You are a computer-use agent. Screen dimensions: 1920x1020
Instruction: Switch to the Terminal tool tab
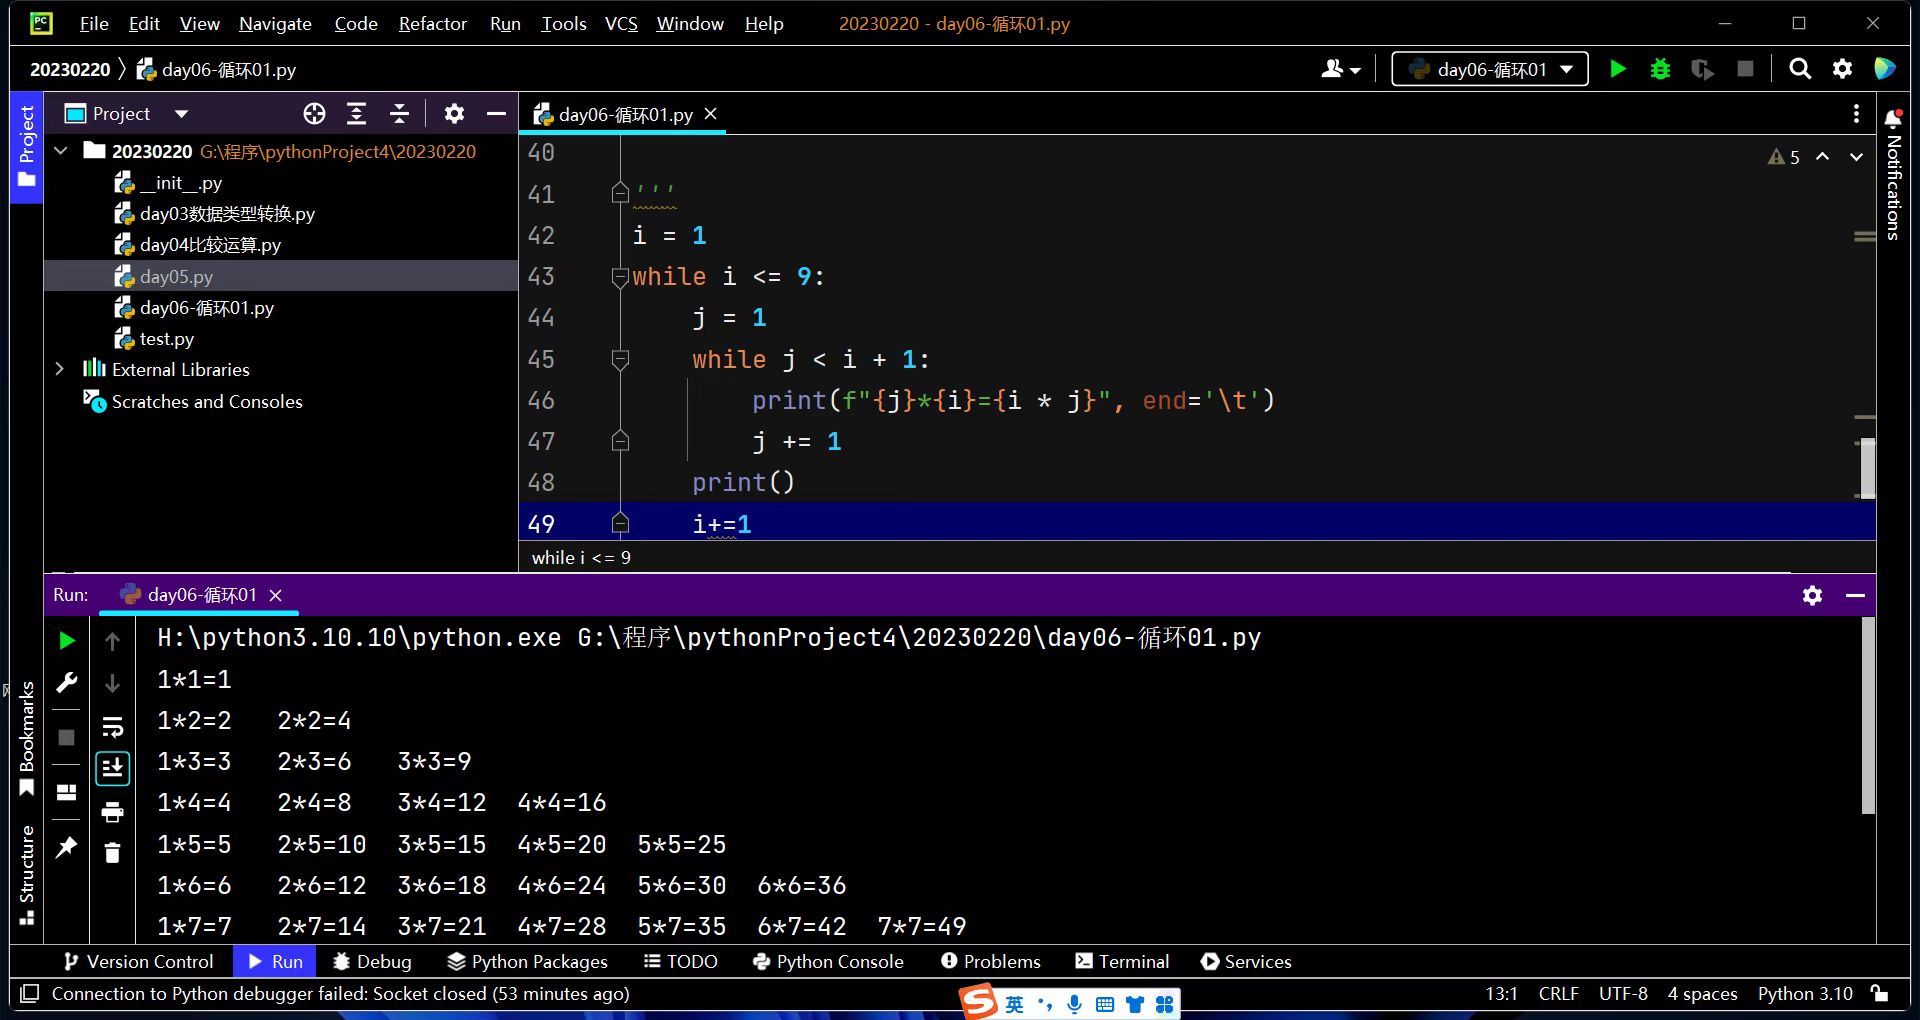[x=1122, y=961]
